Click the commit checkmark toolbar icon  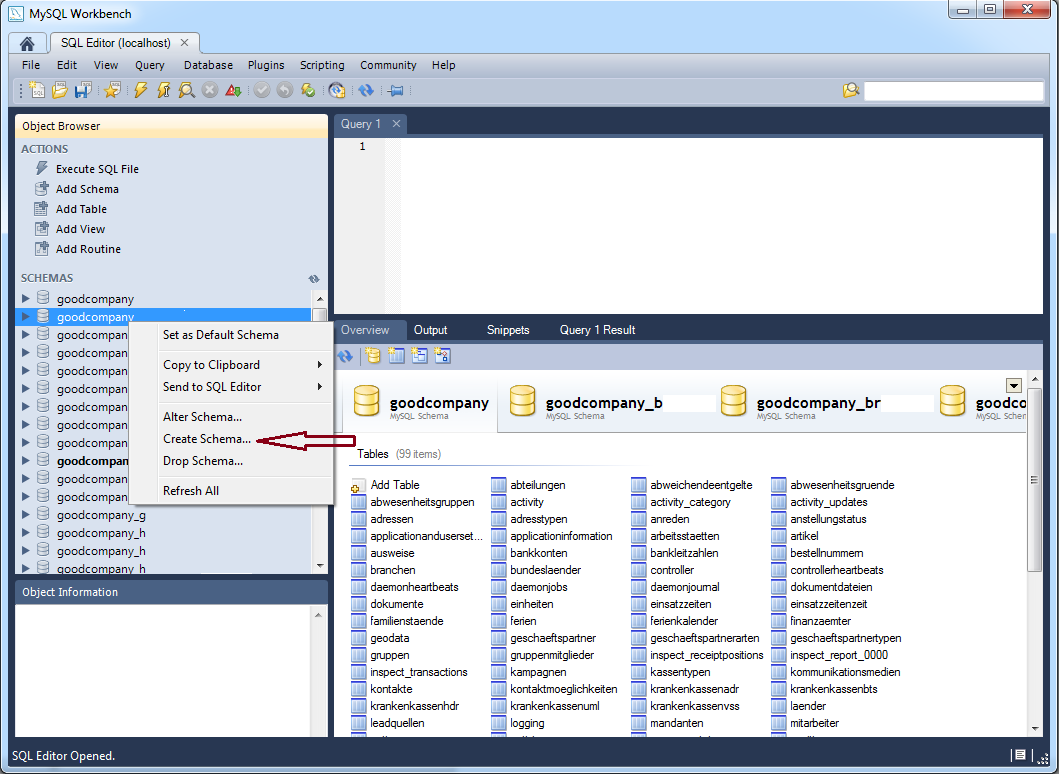point(262,90)
